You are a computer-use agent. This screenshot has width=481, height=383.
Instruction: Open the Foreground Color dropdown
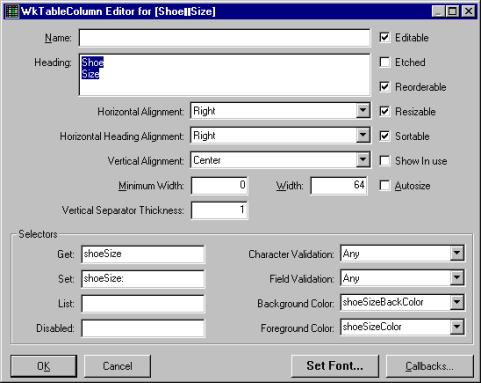point(457,327)
